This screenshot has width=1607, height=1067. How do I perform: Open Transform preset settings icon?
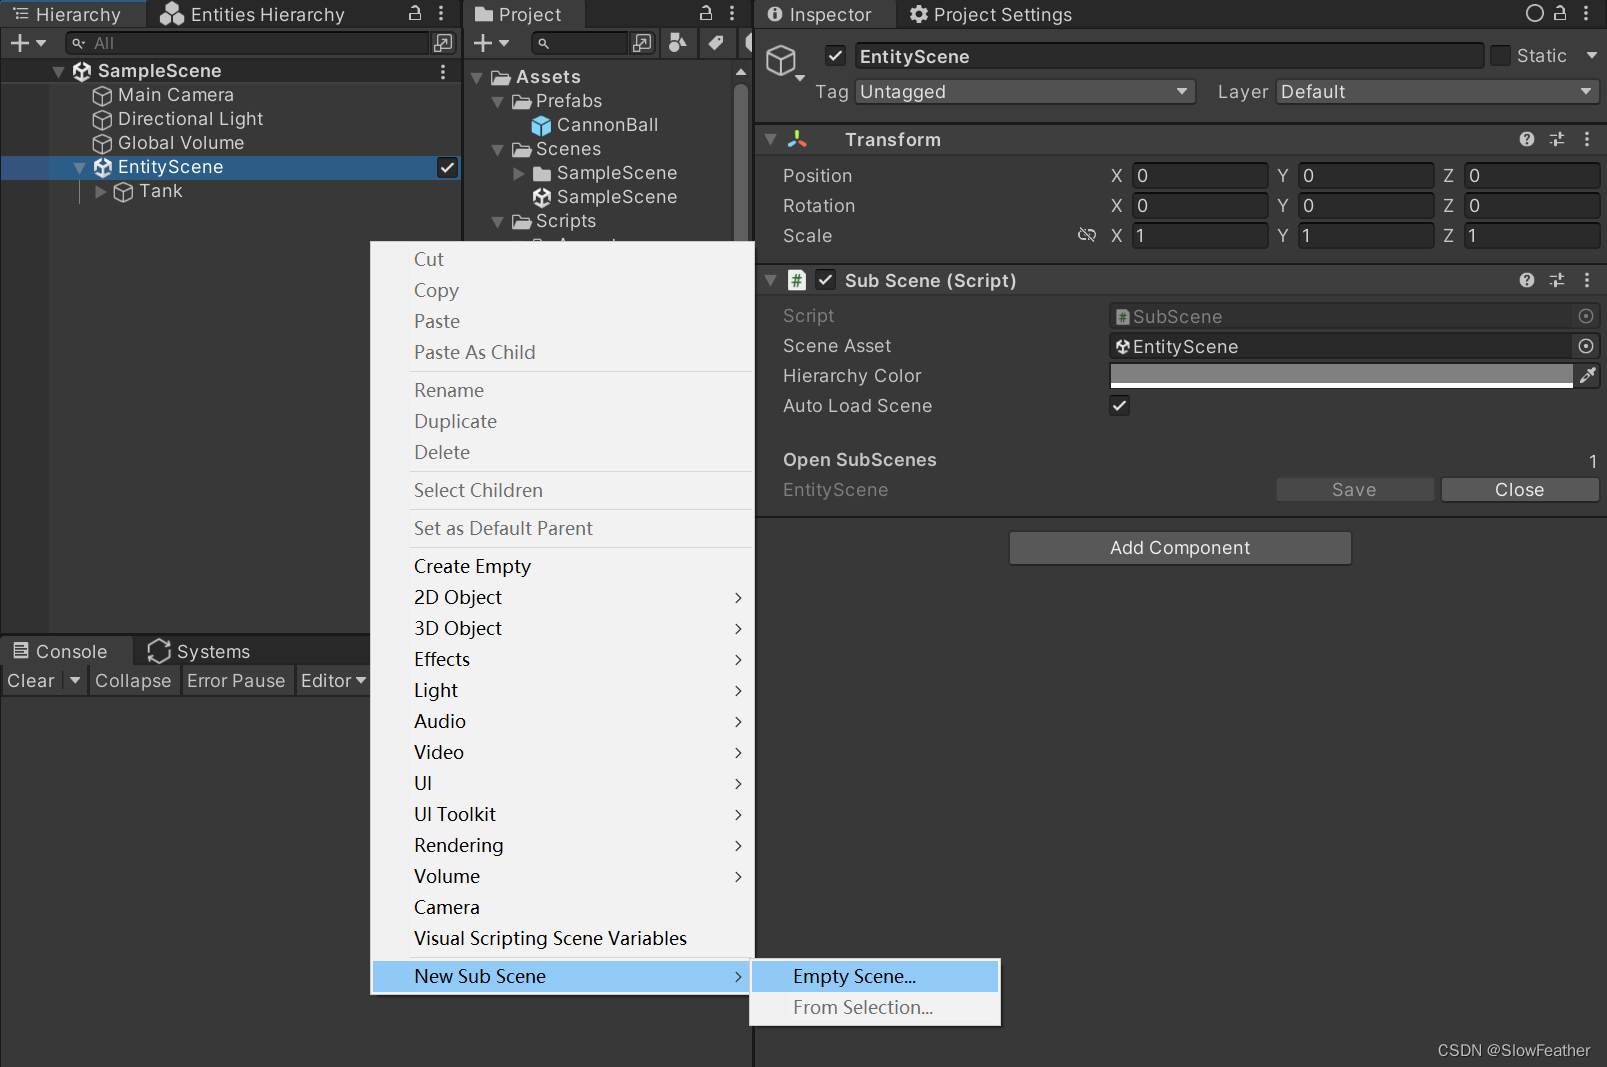click(x=1557, y=139)
